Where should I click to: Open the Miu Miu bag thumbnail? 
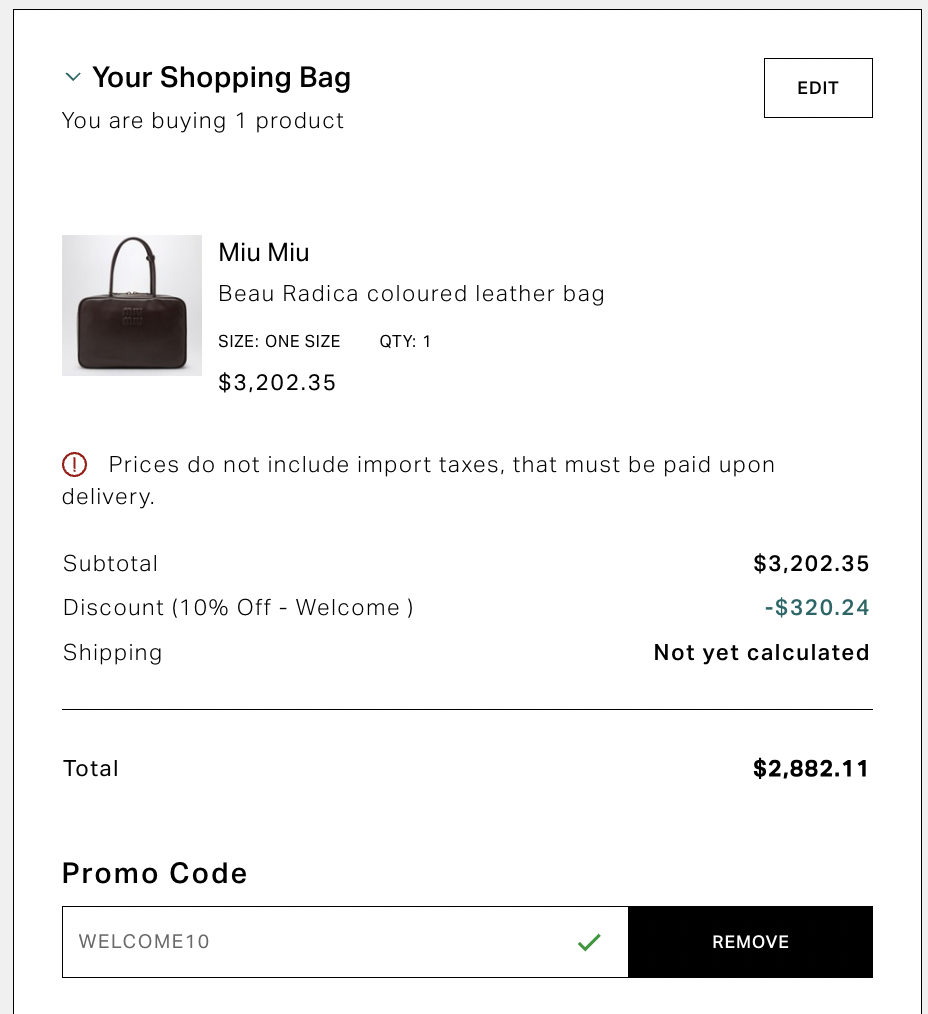click(x=132, y=305)
